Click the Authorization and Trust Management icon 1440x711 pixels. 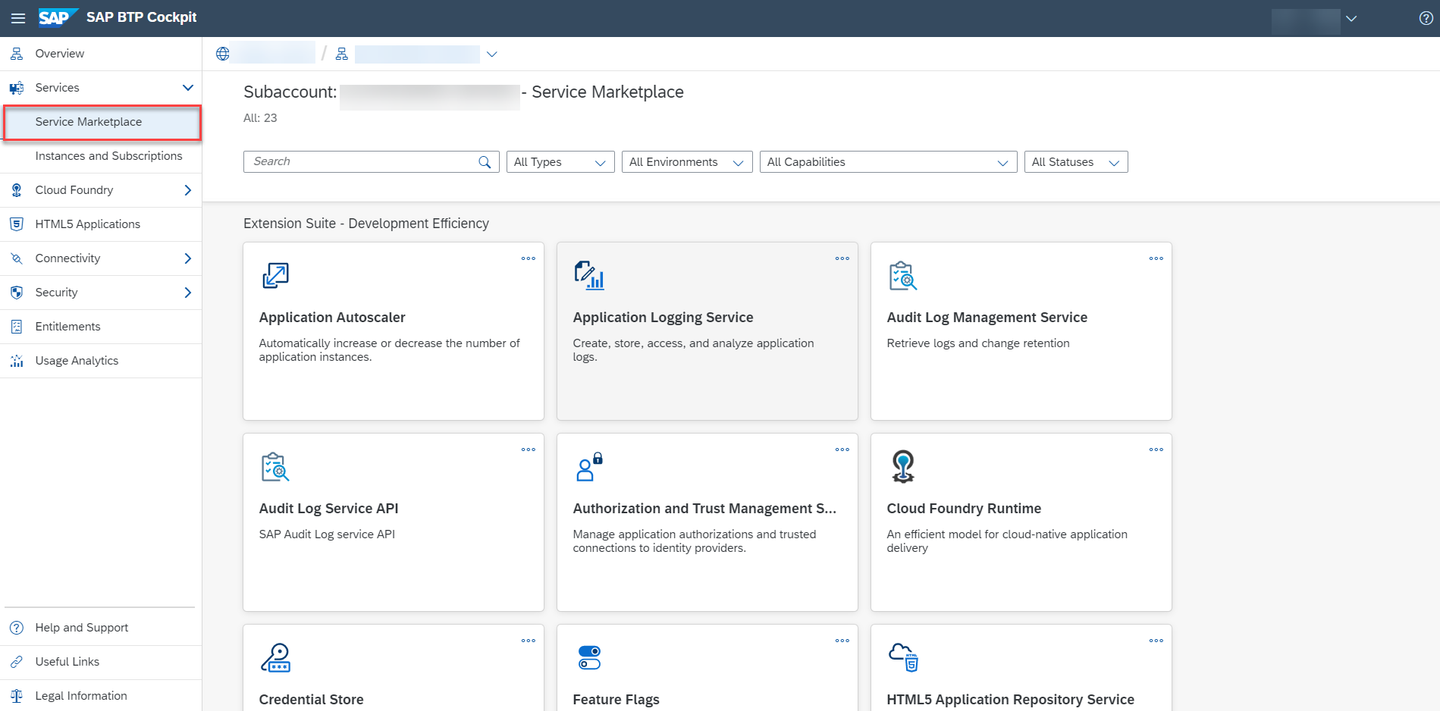(589, 467)
